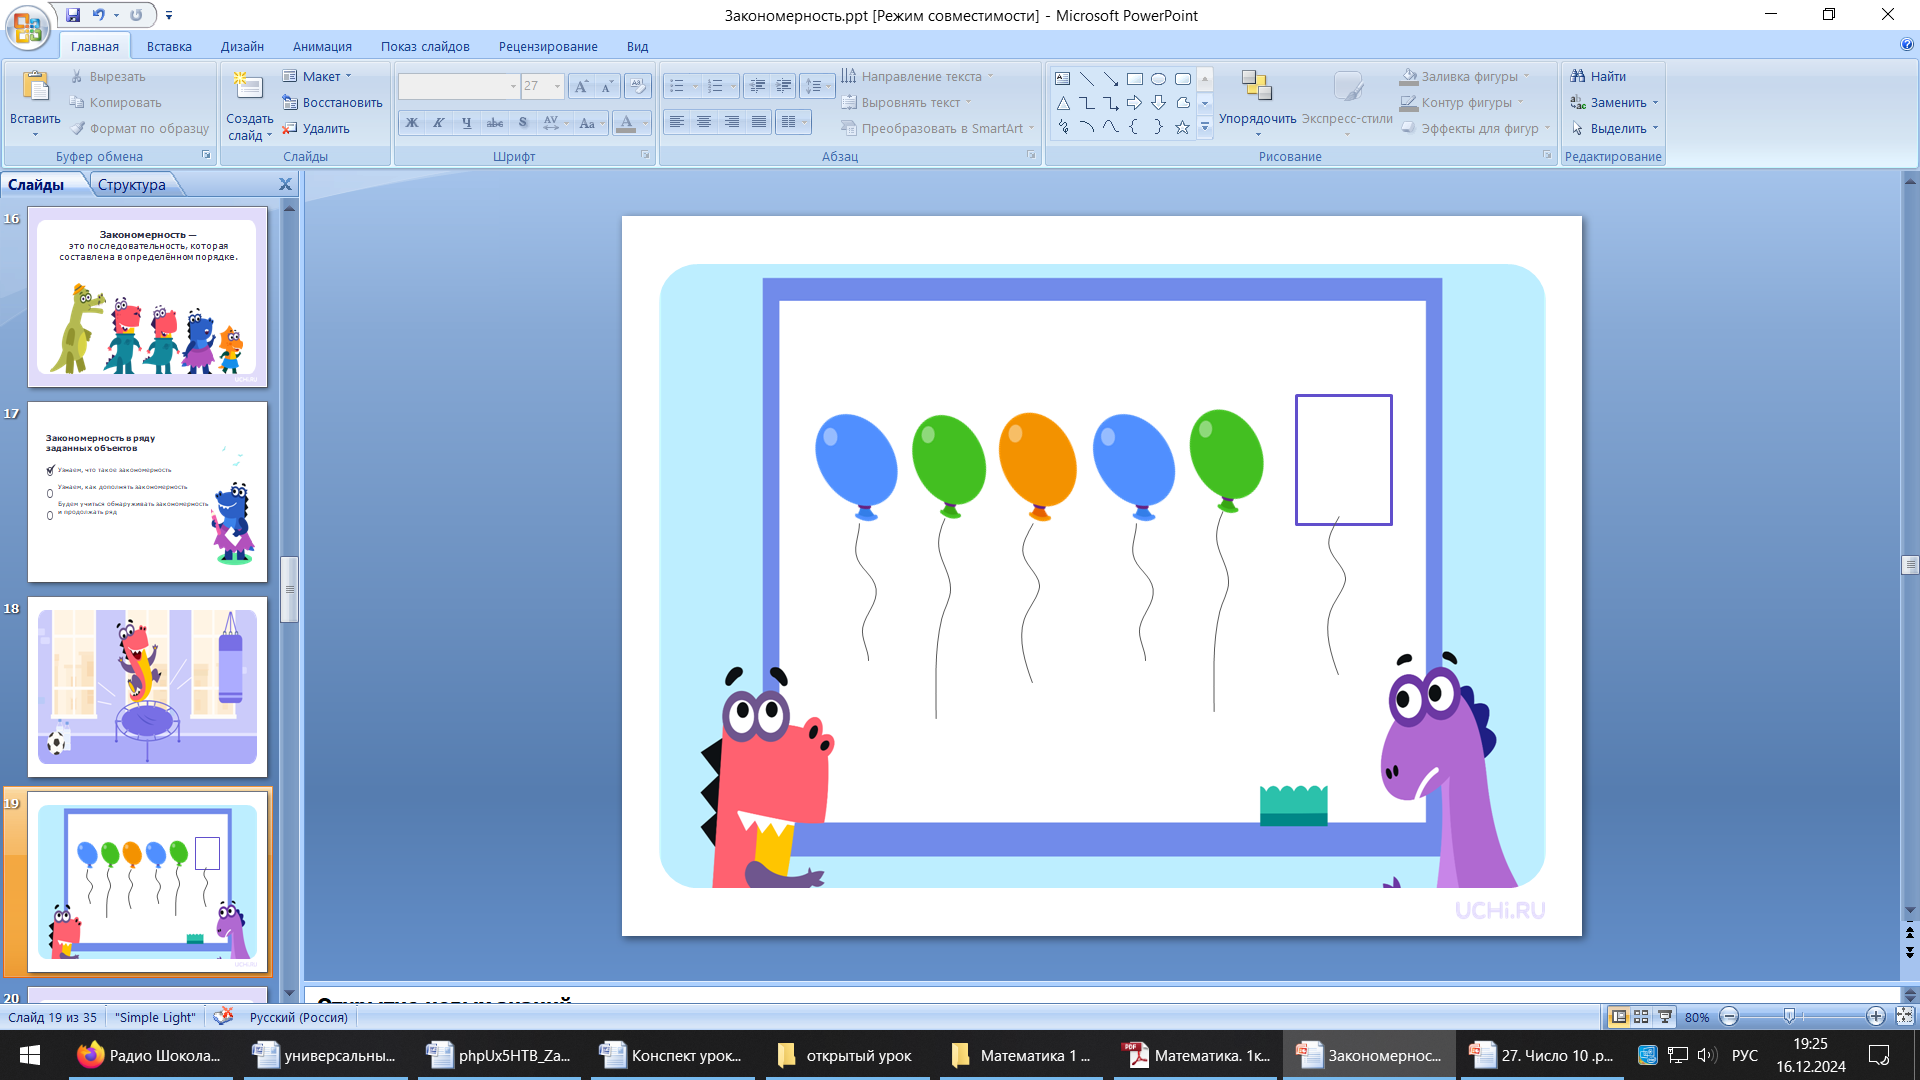This screenshot has width=1920, height=1080.
Task: Click the Создать слайд icon
Action: pos(247,87)
